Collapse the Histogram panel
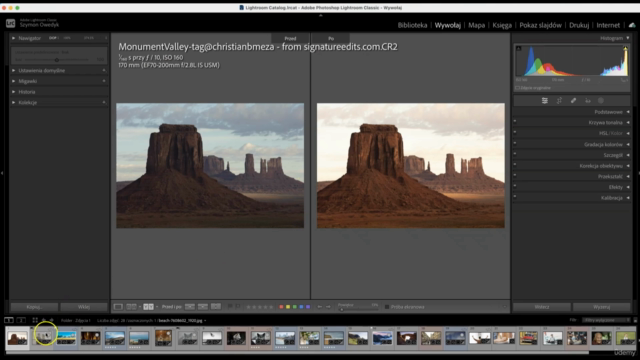The height and width of the screenshot is (360, 640). (x=628, y=38)
